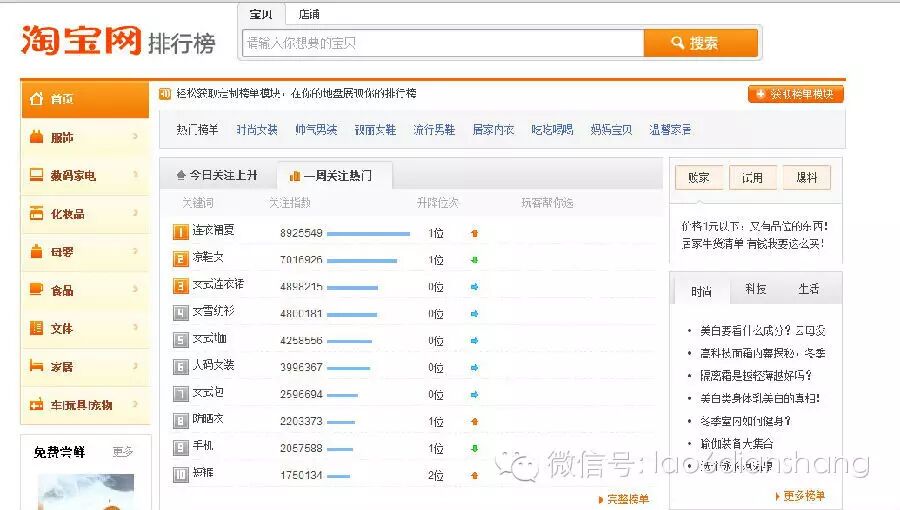Click the 装载榜单模块 button
900x510 pixels.
796,94
